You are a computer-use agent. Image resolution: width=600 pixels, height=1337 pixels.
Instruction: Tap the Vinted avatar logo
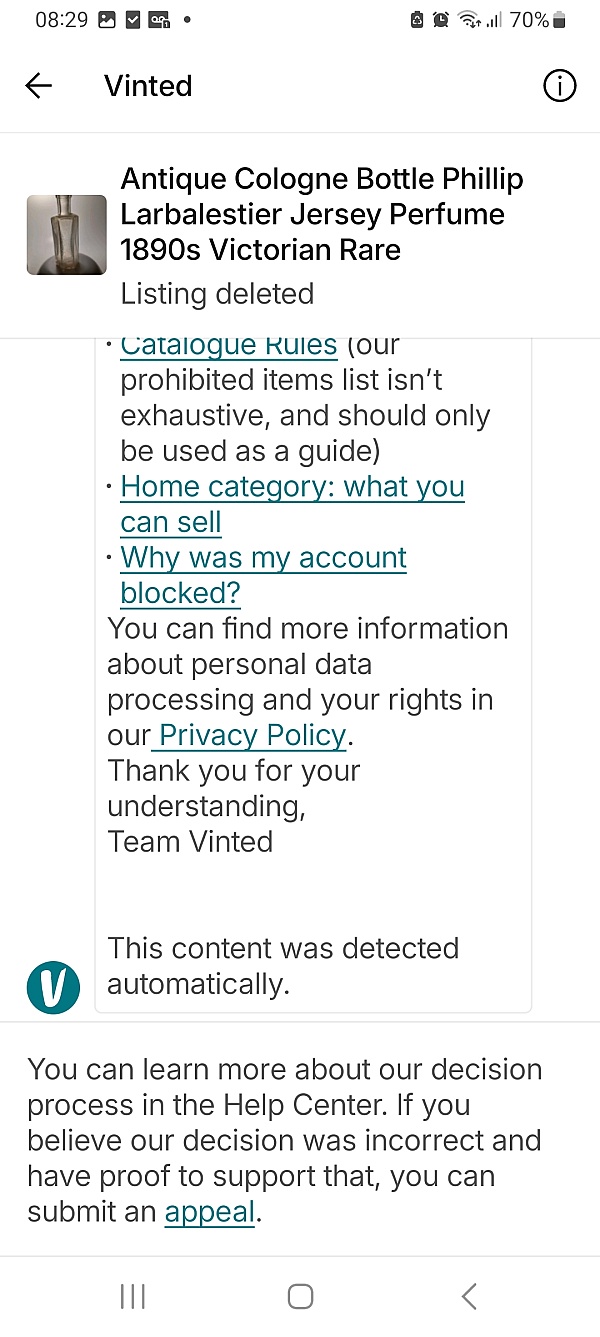point(53,988)
